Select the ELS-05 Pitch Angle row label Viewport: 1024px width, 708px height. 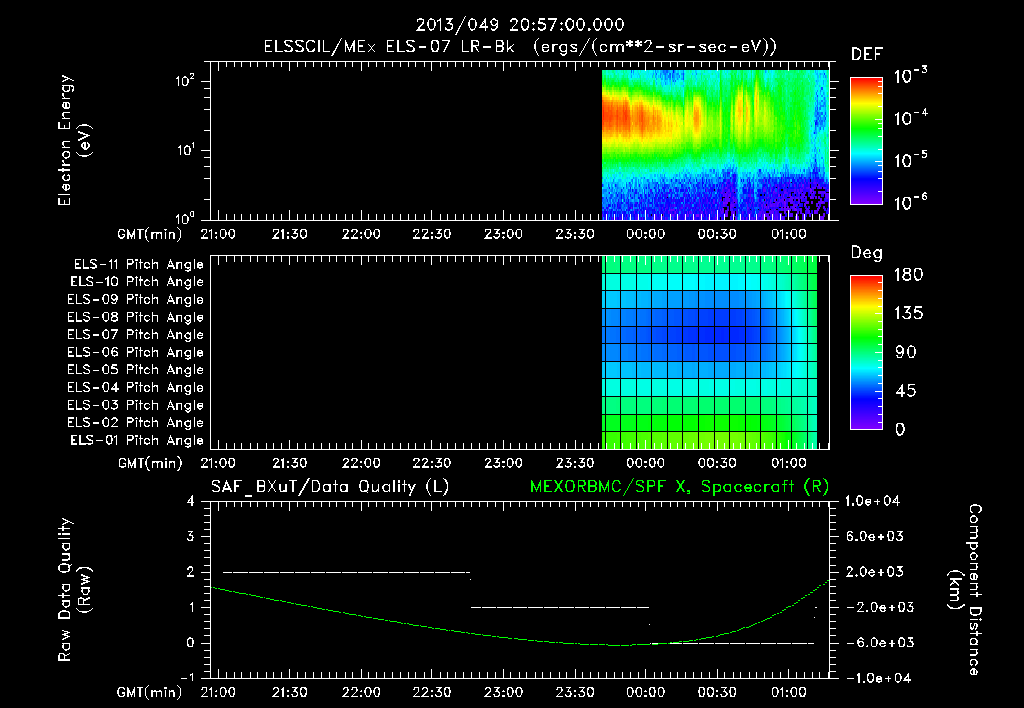tap(136, 370)
